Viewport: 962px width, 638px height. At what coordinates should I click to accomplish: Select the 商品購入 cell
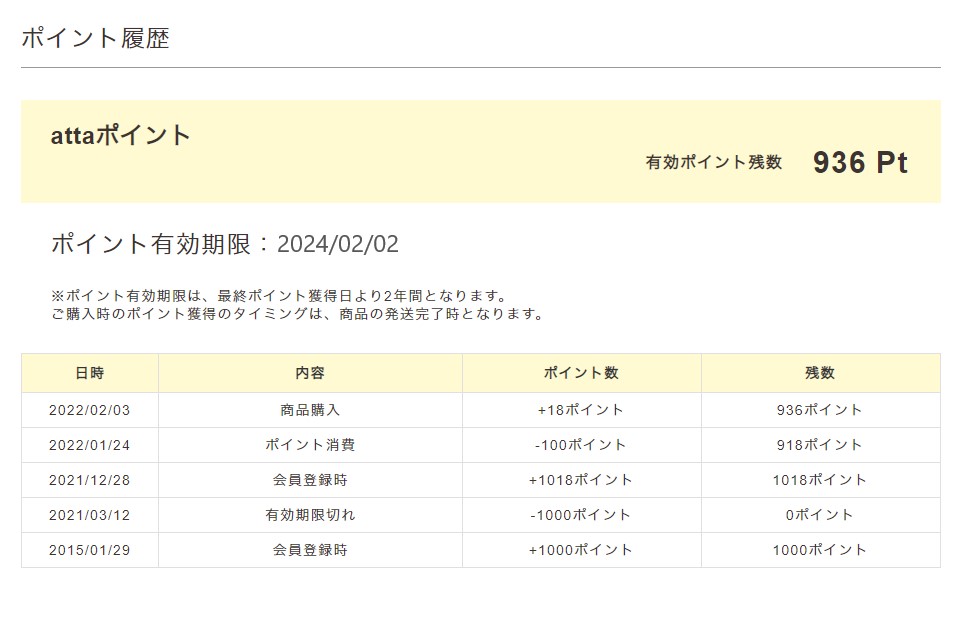point(310,410)
